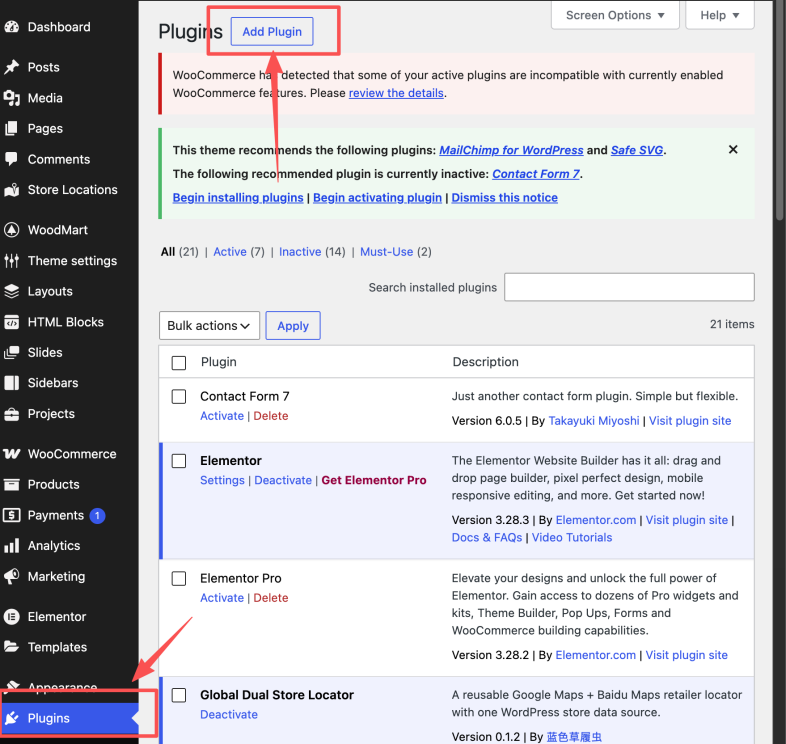Screen dimensions: 786x744
Task: Click the Theme settings sliders icon
Action: click(12, 261)
